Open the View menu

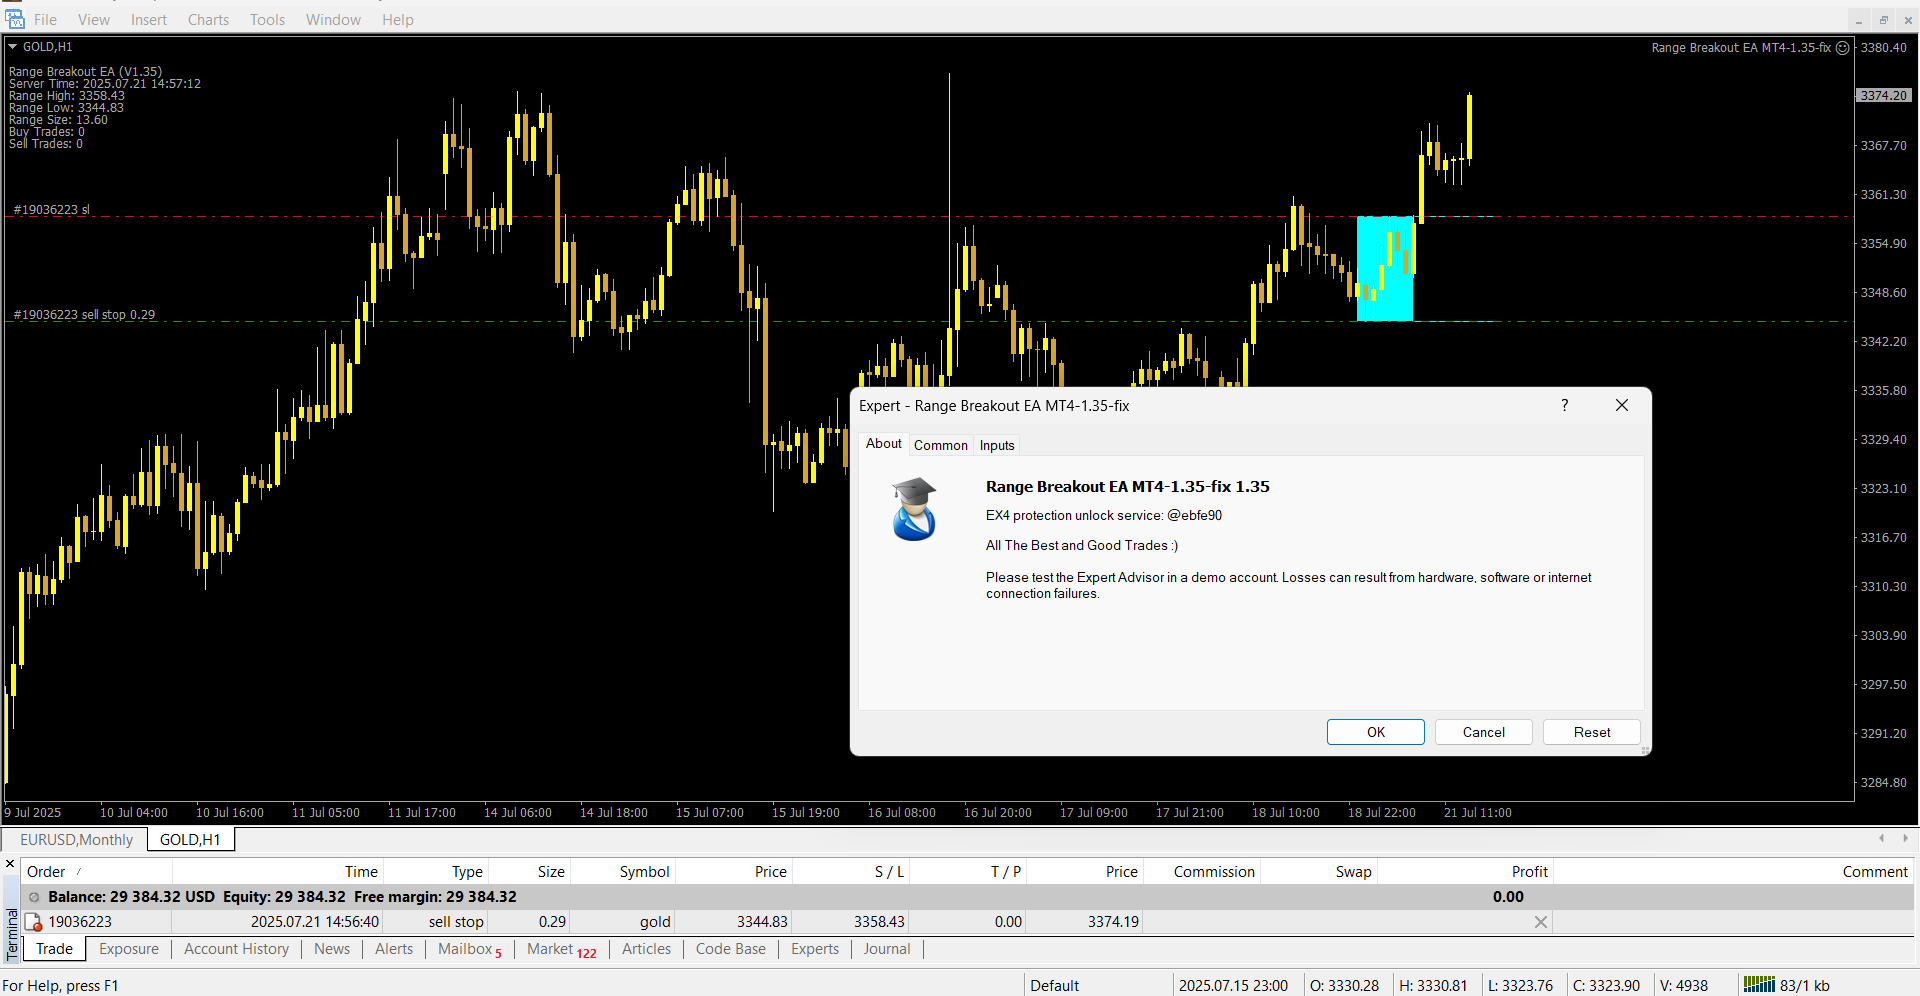[x=94, y=20]
